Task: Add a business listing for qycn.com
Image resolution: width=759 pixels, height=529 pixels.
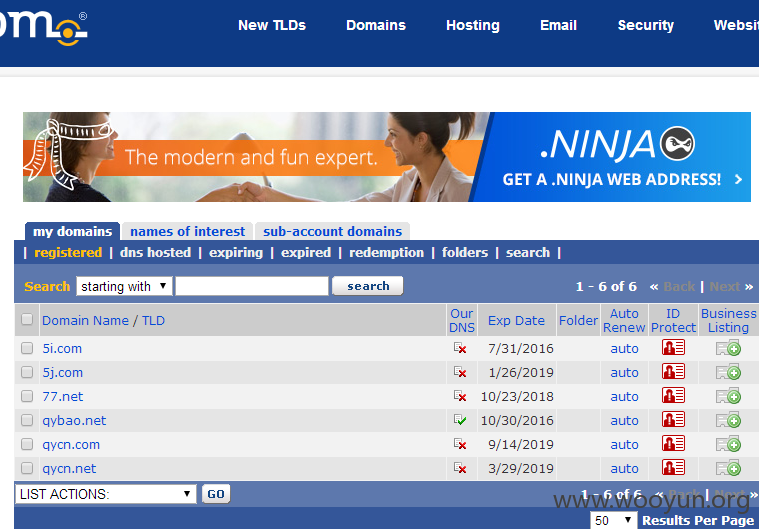Action: (x=729, y=444)
